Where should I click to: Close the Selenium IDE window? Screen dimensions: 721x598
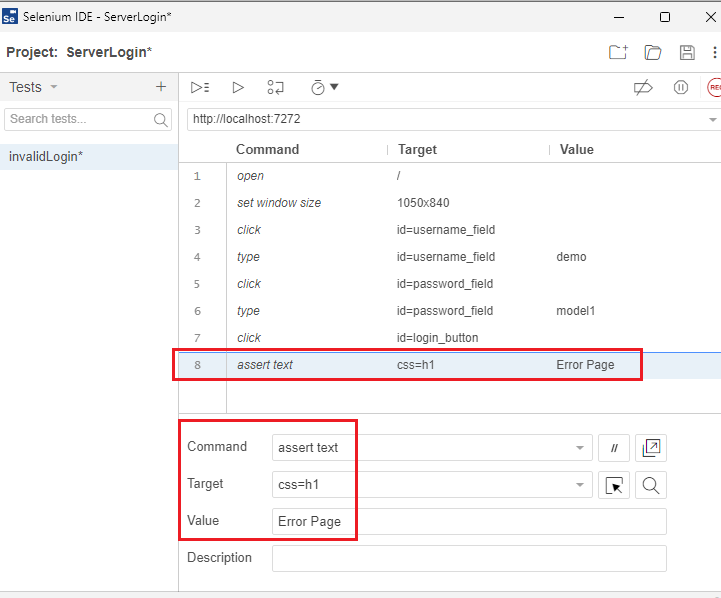pyautogui.click(x=710, y=17)
